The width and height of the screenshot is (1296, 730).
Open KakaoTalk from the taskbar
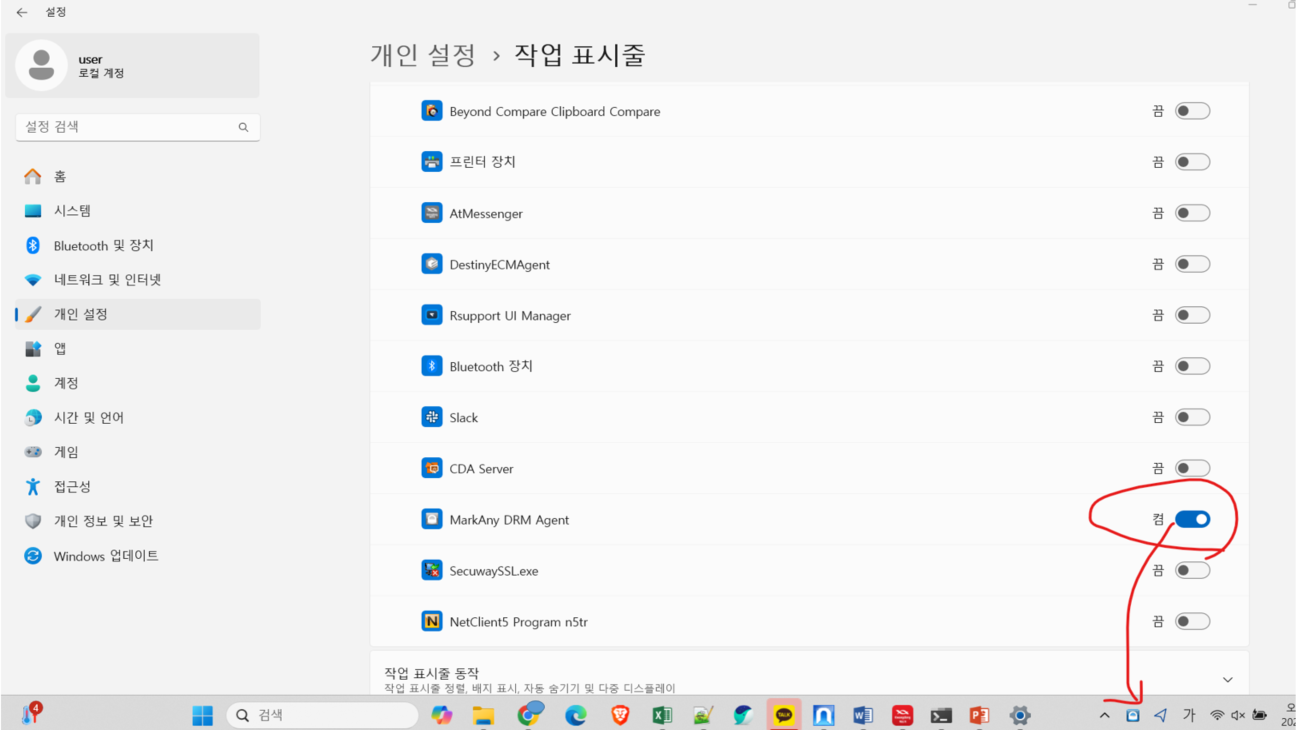(784, 715)
